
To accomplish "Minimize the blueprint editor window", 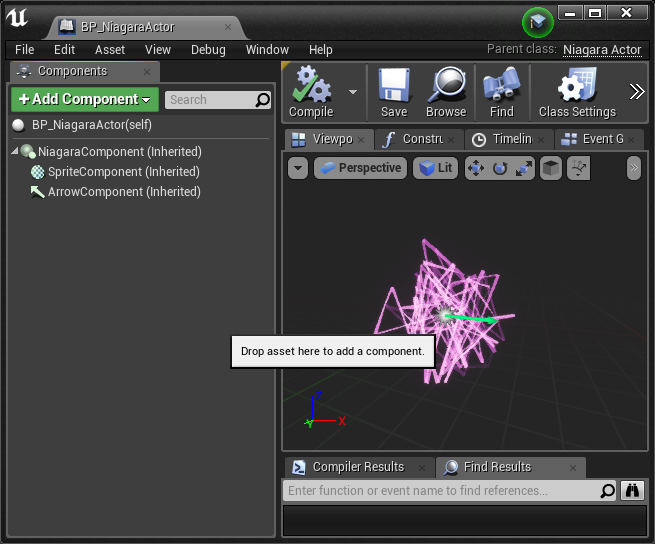I will (570, 13).
